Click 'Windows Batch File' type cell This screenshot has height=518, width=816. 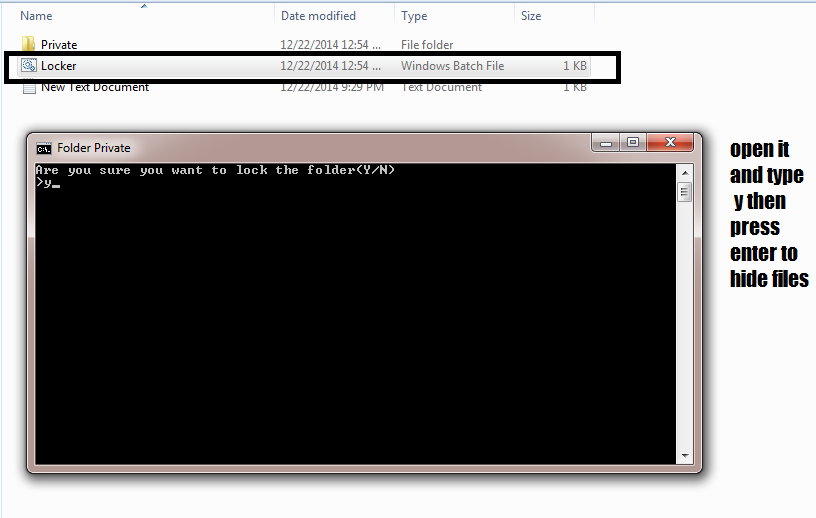pyautogui.click(x=452, y=66)
